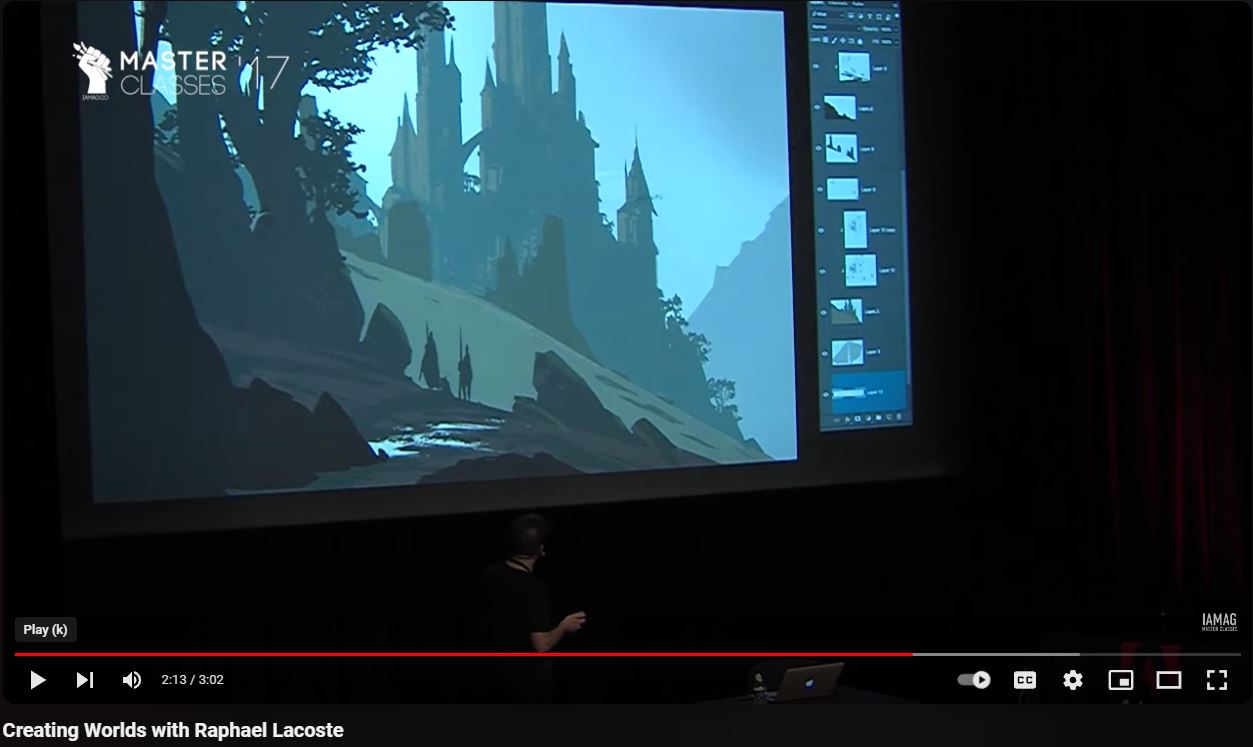Switch to miniplayer mode
Viewport: 1253px width, 747px height.
(x=1121, y=680)
